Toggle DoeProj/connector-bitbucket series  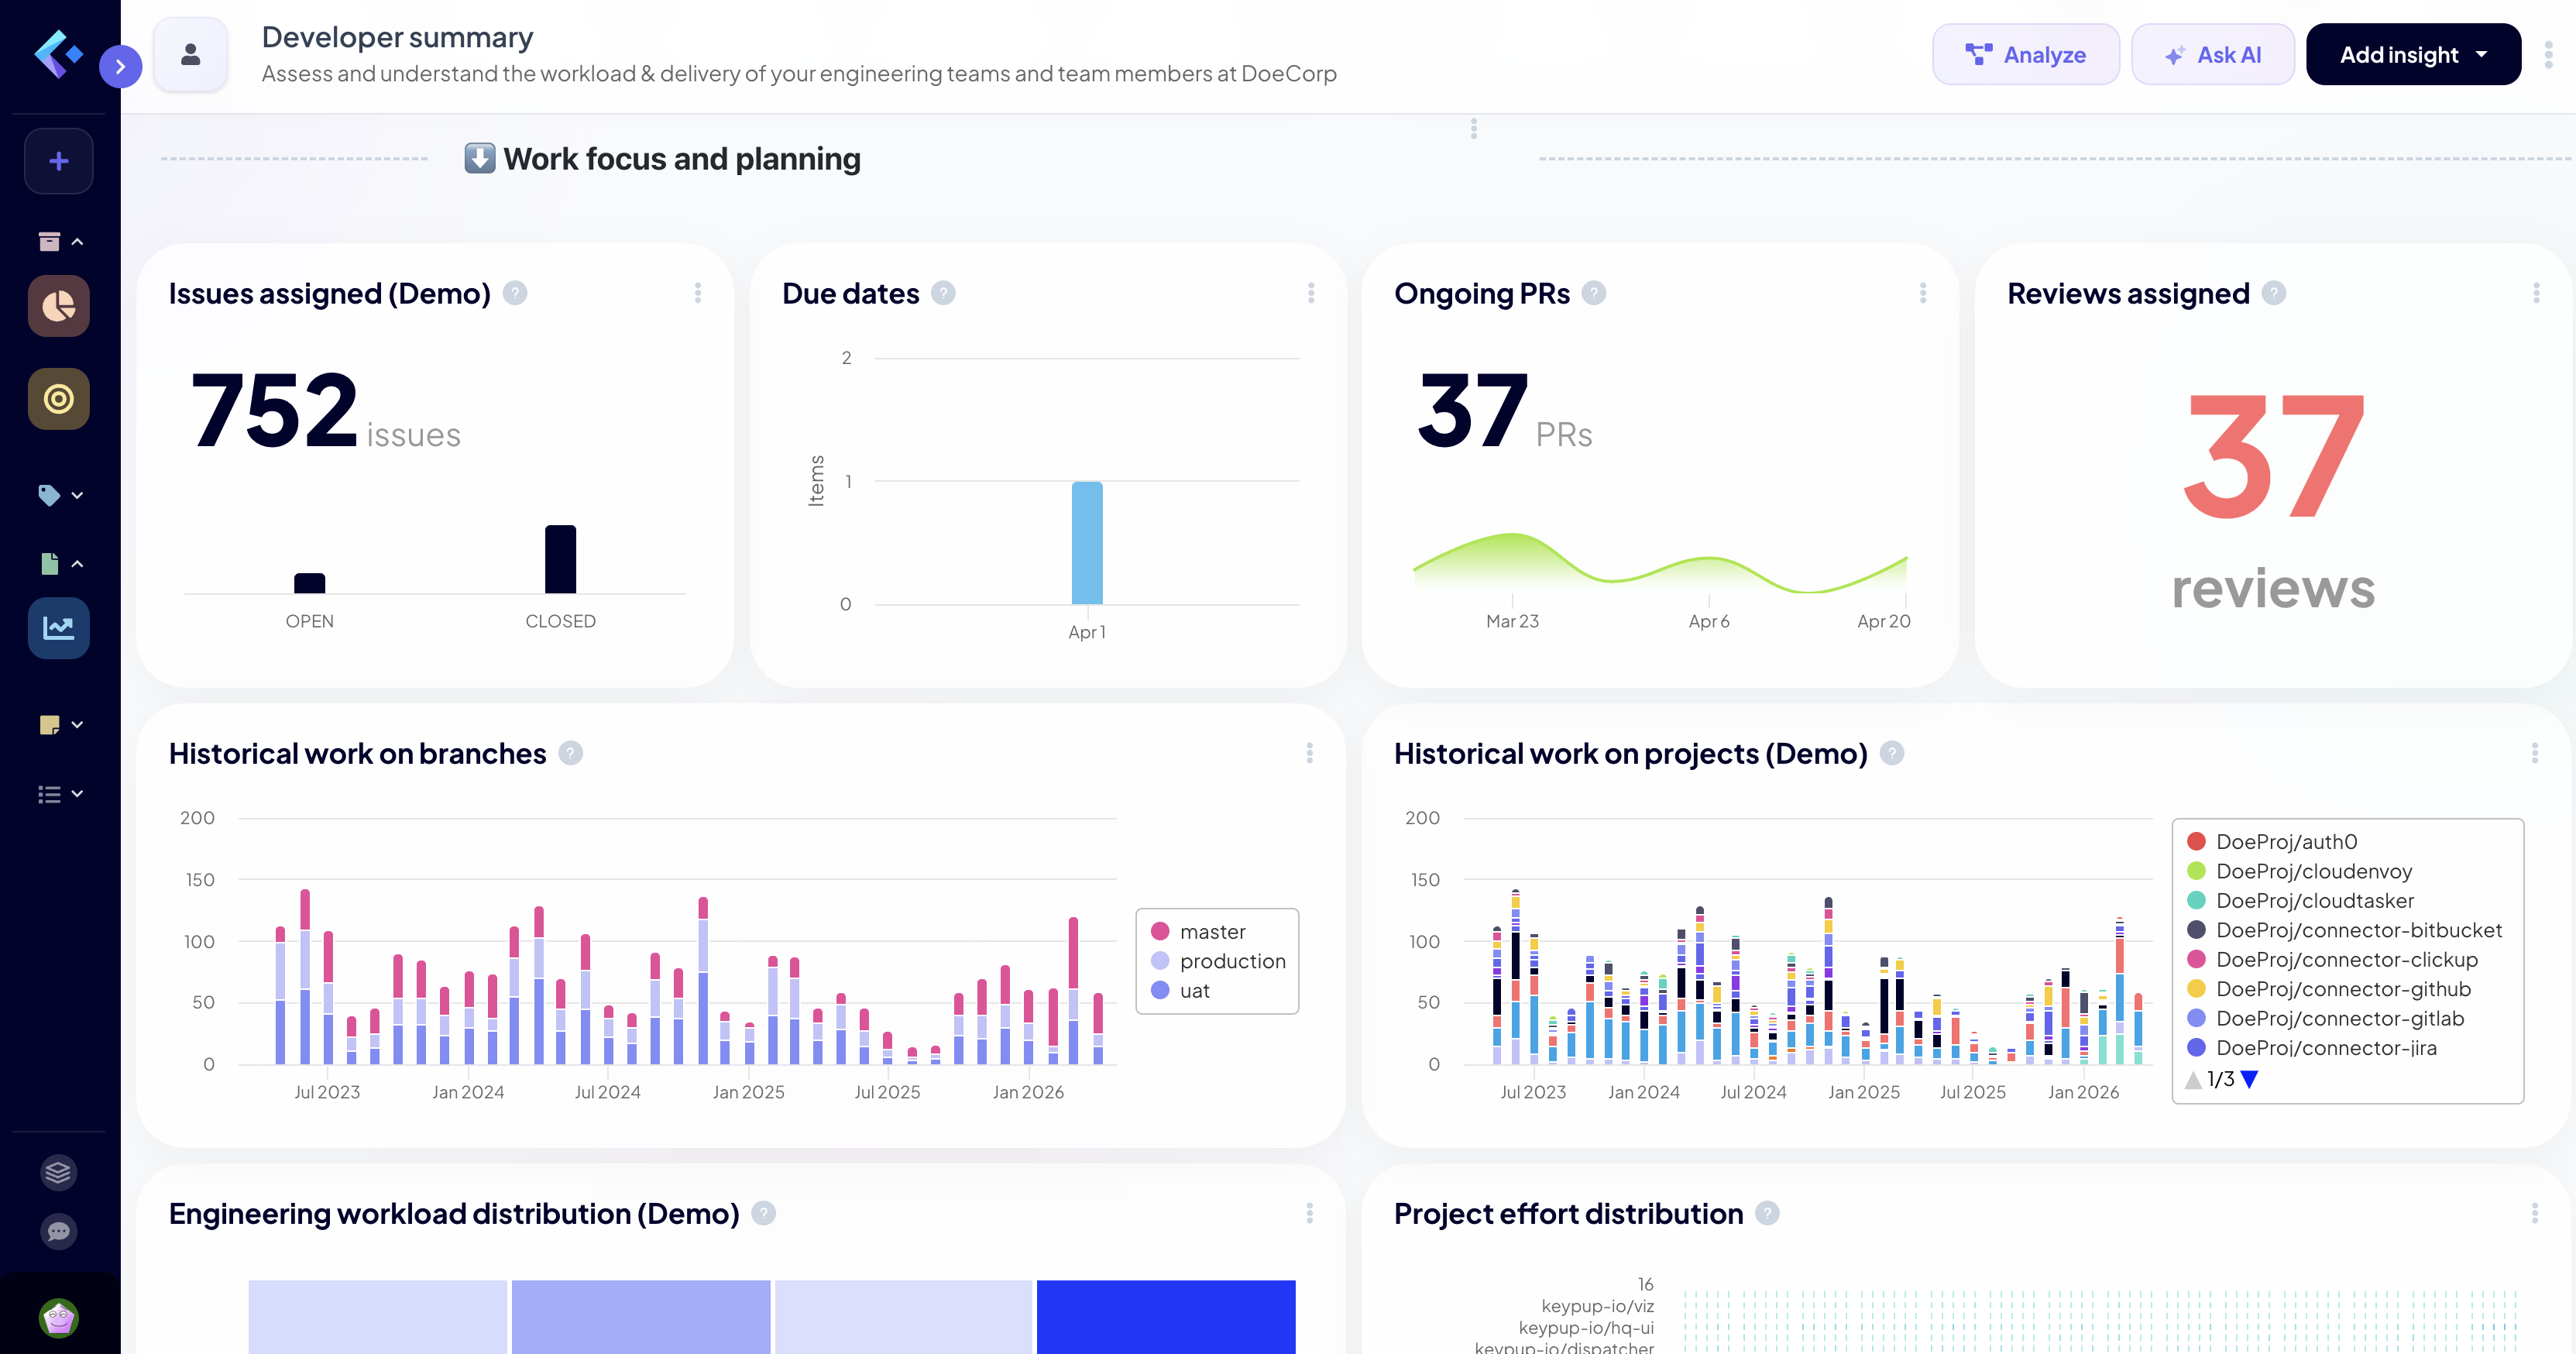pyautogui.click(x=2345, y=930)
